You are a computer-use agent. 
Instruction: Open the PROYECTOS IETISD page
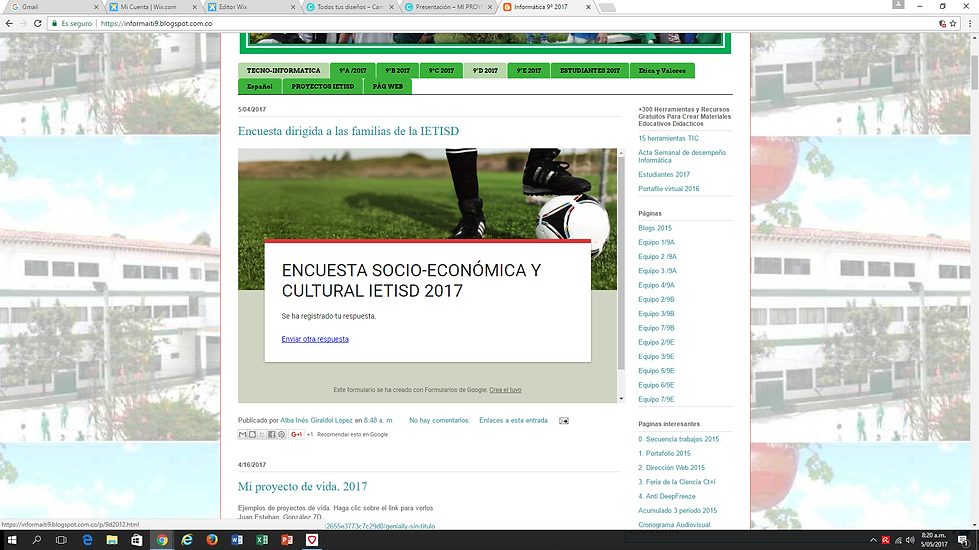(x=323, y=87)
